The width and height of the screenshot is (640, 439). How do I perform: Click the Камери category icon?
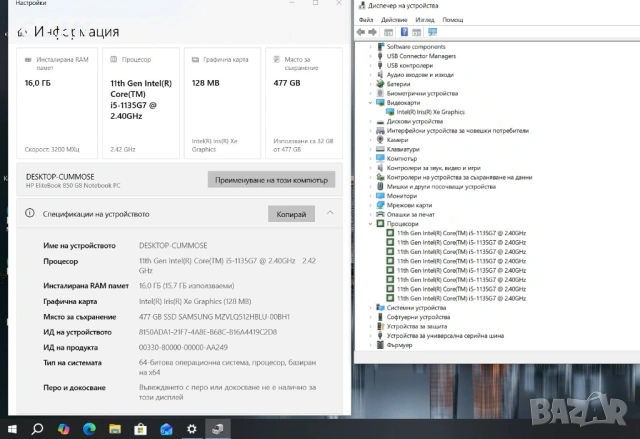coord(380,140)
